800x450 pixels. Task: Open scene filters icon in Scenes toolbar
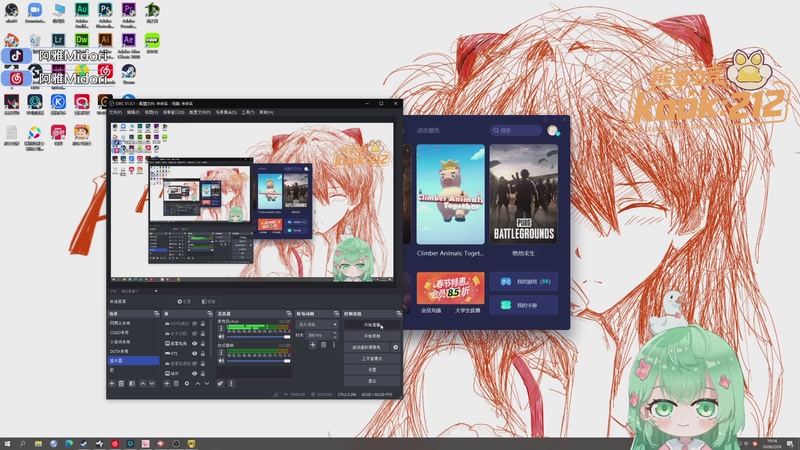click(x=132, y=383)
